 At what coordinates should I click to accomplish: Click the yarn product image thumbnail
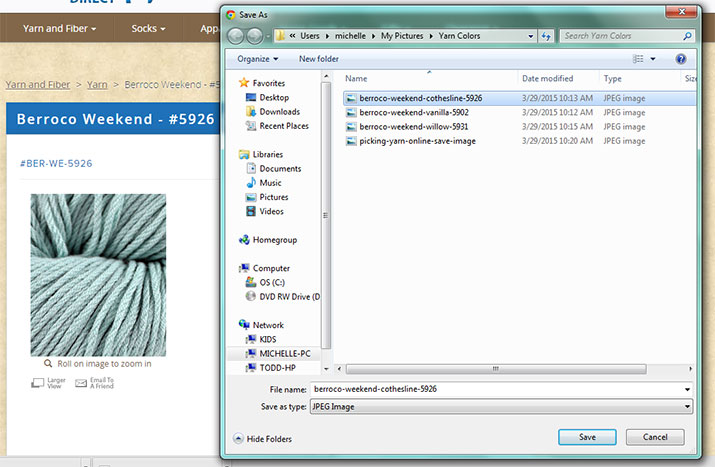tap(98, 275)
